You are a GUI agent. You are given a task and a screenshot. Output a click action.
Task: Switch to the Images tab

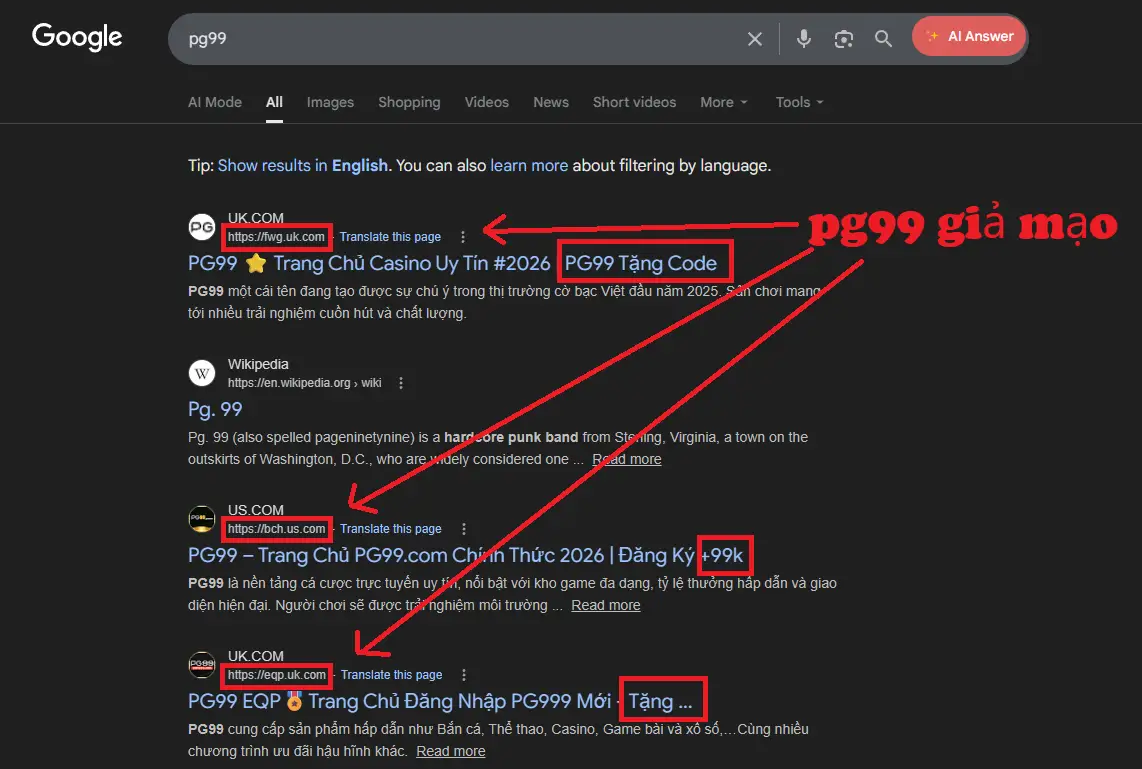(x=330, y=102)
